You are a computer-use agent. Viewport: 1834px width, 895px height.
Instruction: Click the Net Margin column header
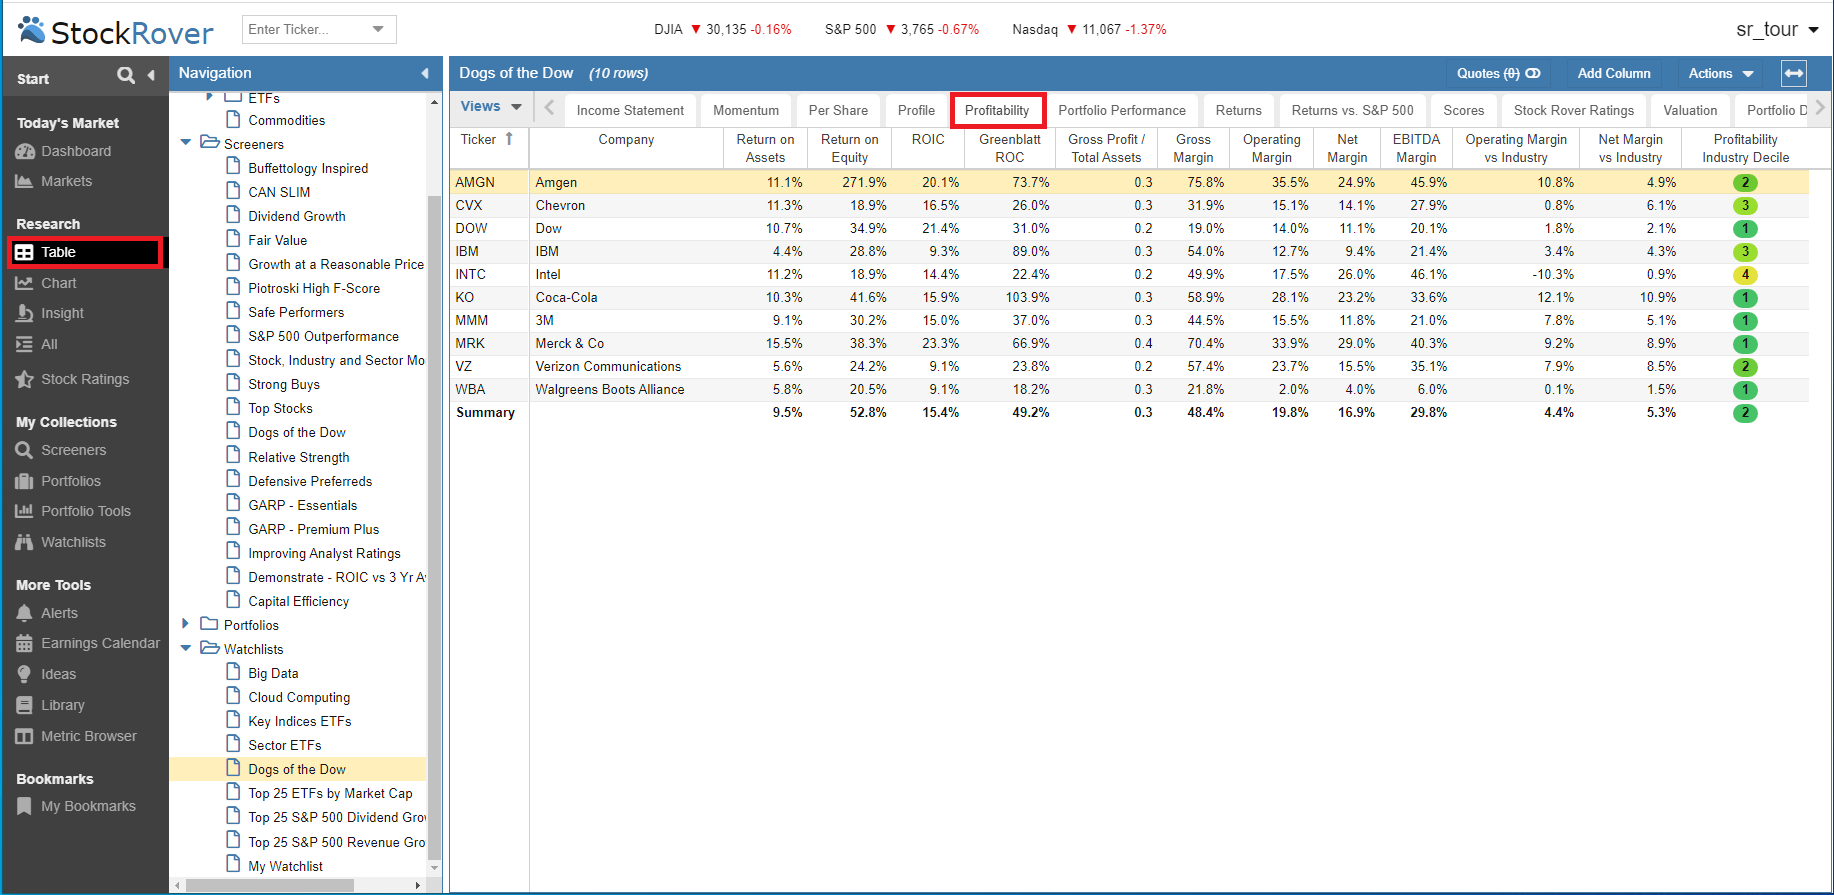coord(1347,148)
